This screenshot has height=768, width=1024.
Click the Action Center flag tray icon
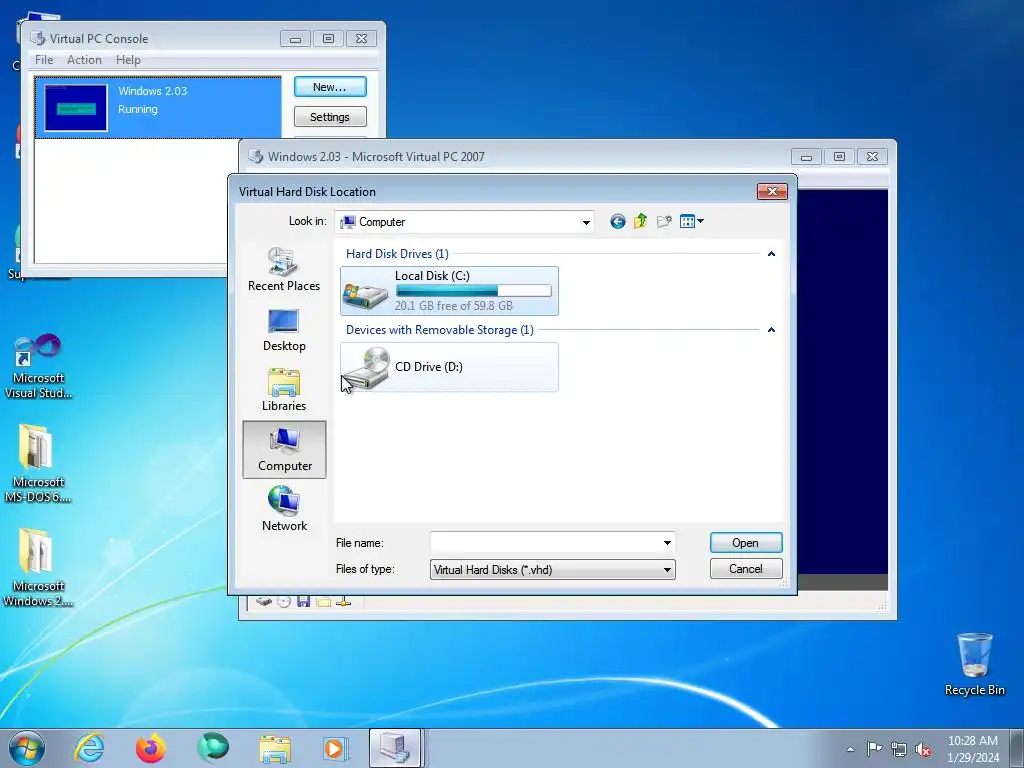(x=874, y=749)
